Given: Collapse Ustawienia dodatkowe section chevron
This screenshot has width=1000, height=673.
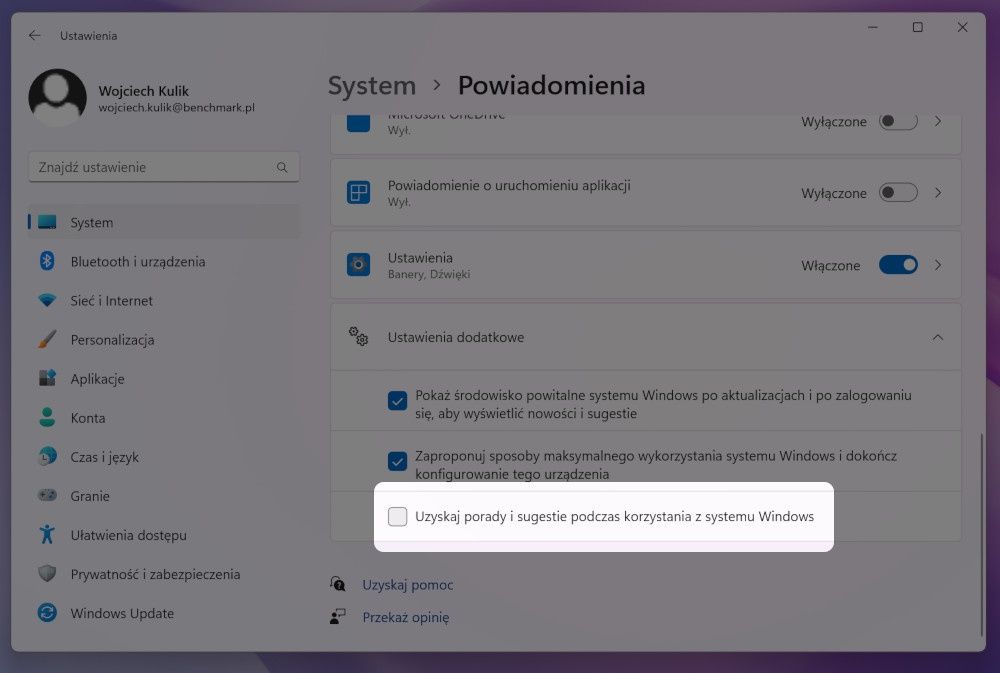Looking at the screenshot, I should tap(938, 337).
